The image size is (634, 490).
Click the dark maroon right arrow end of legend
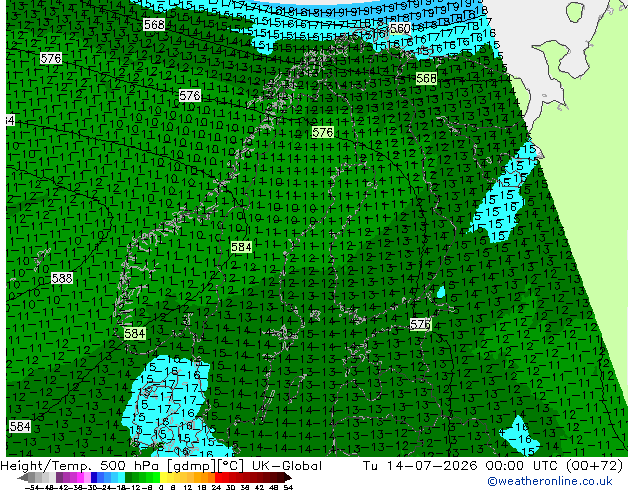[x=287, y=478]
